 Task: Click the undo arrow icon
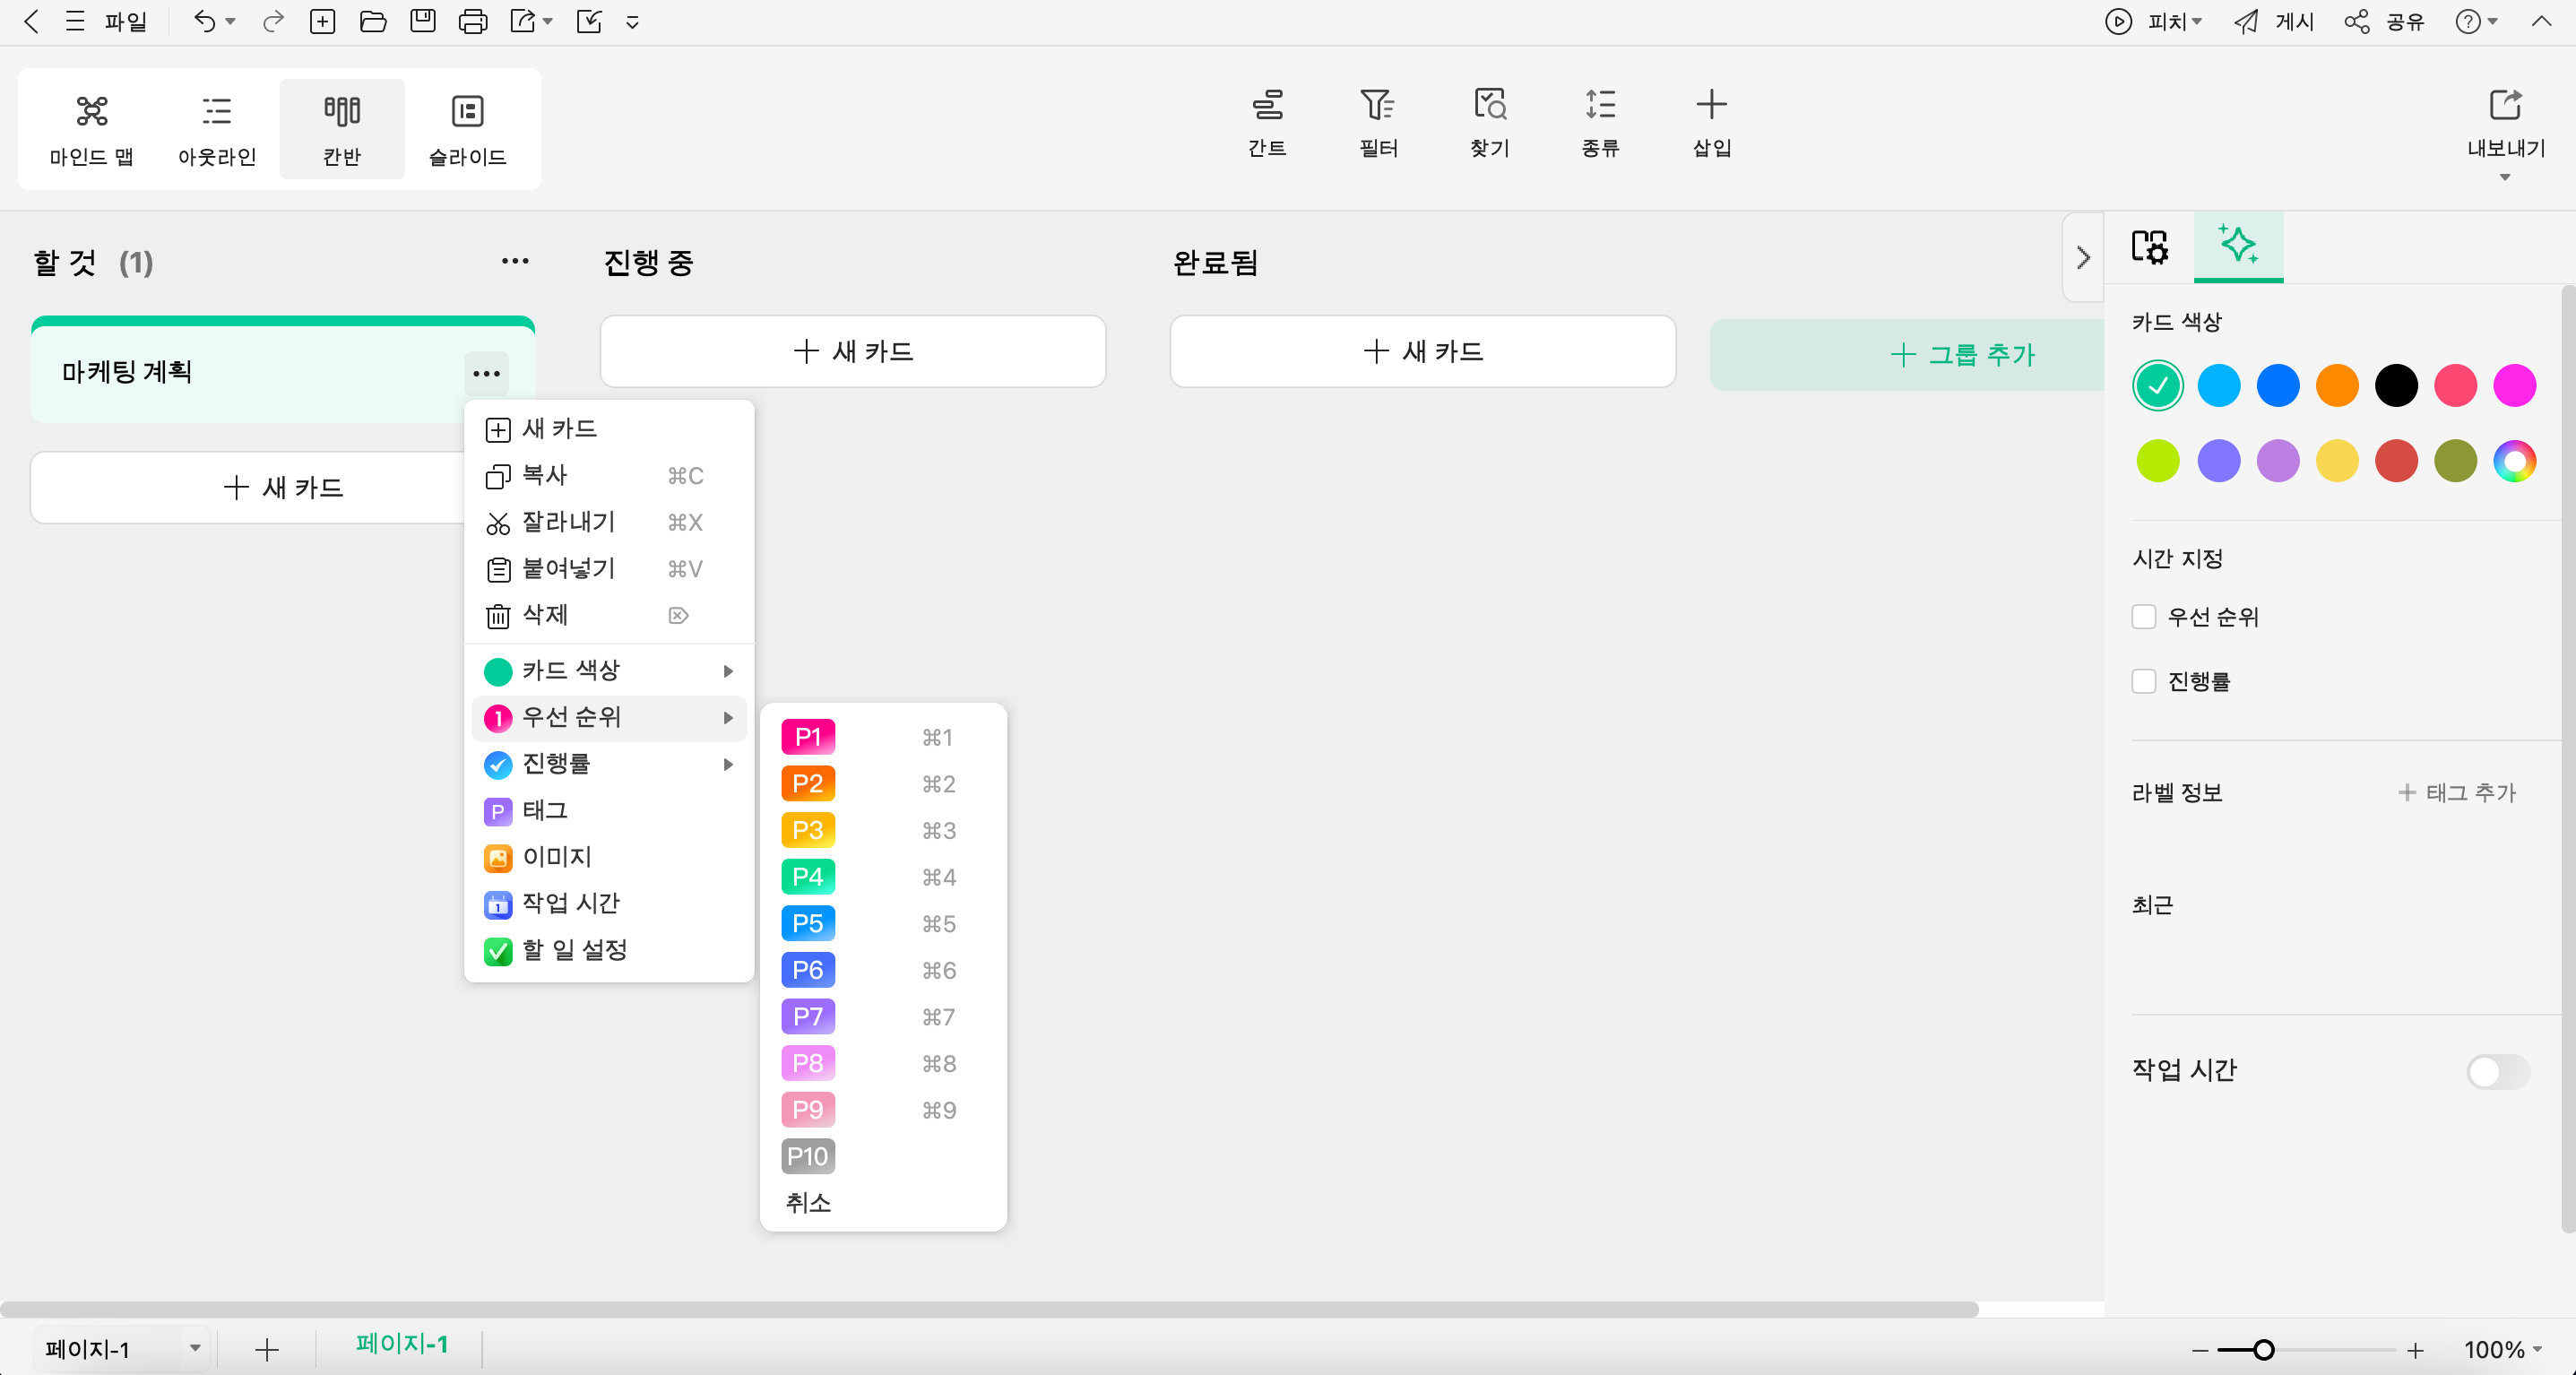coord(204,21)
